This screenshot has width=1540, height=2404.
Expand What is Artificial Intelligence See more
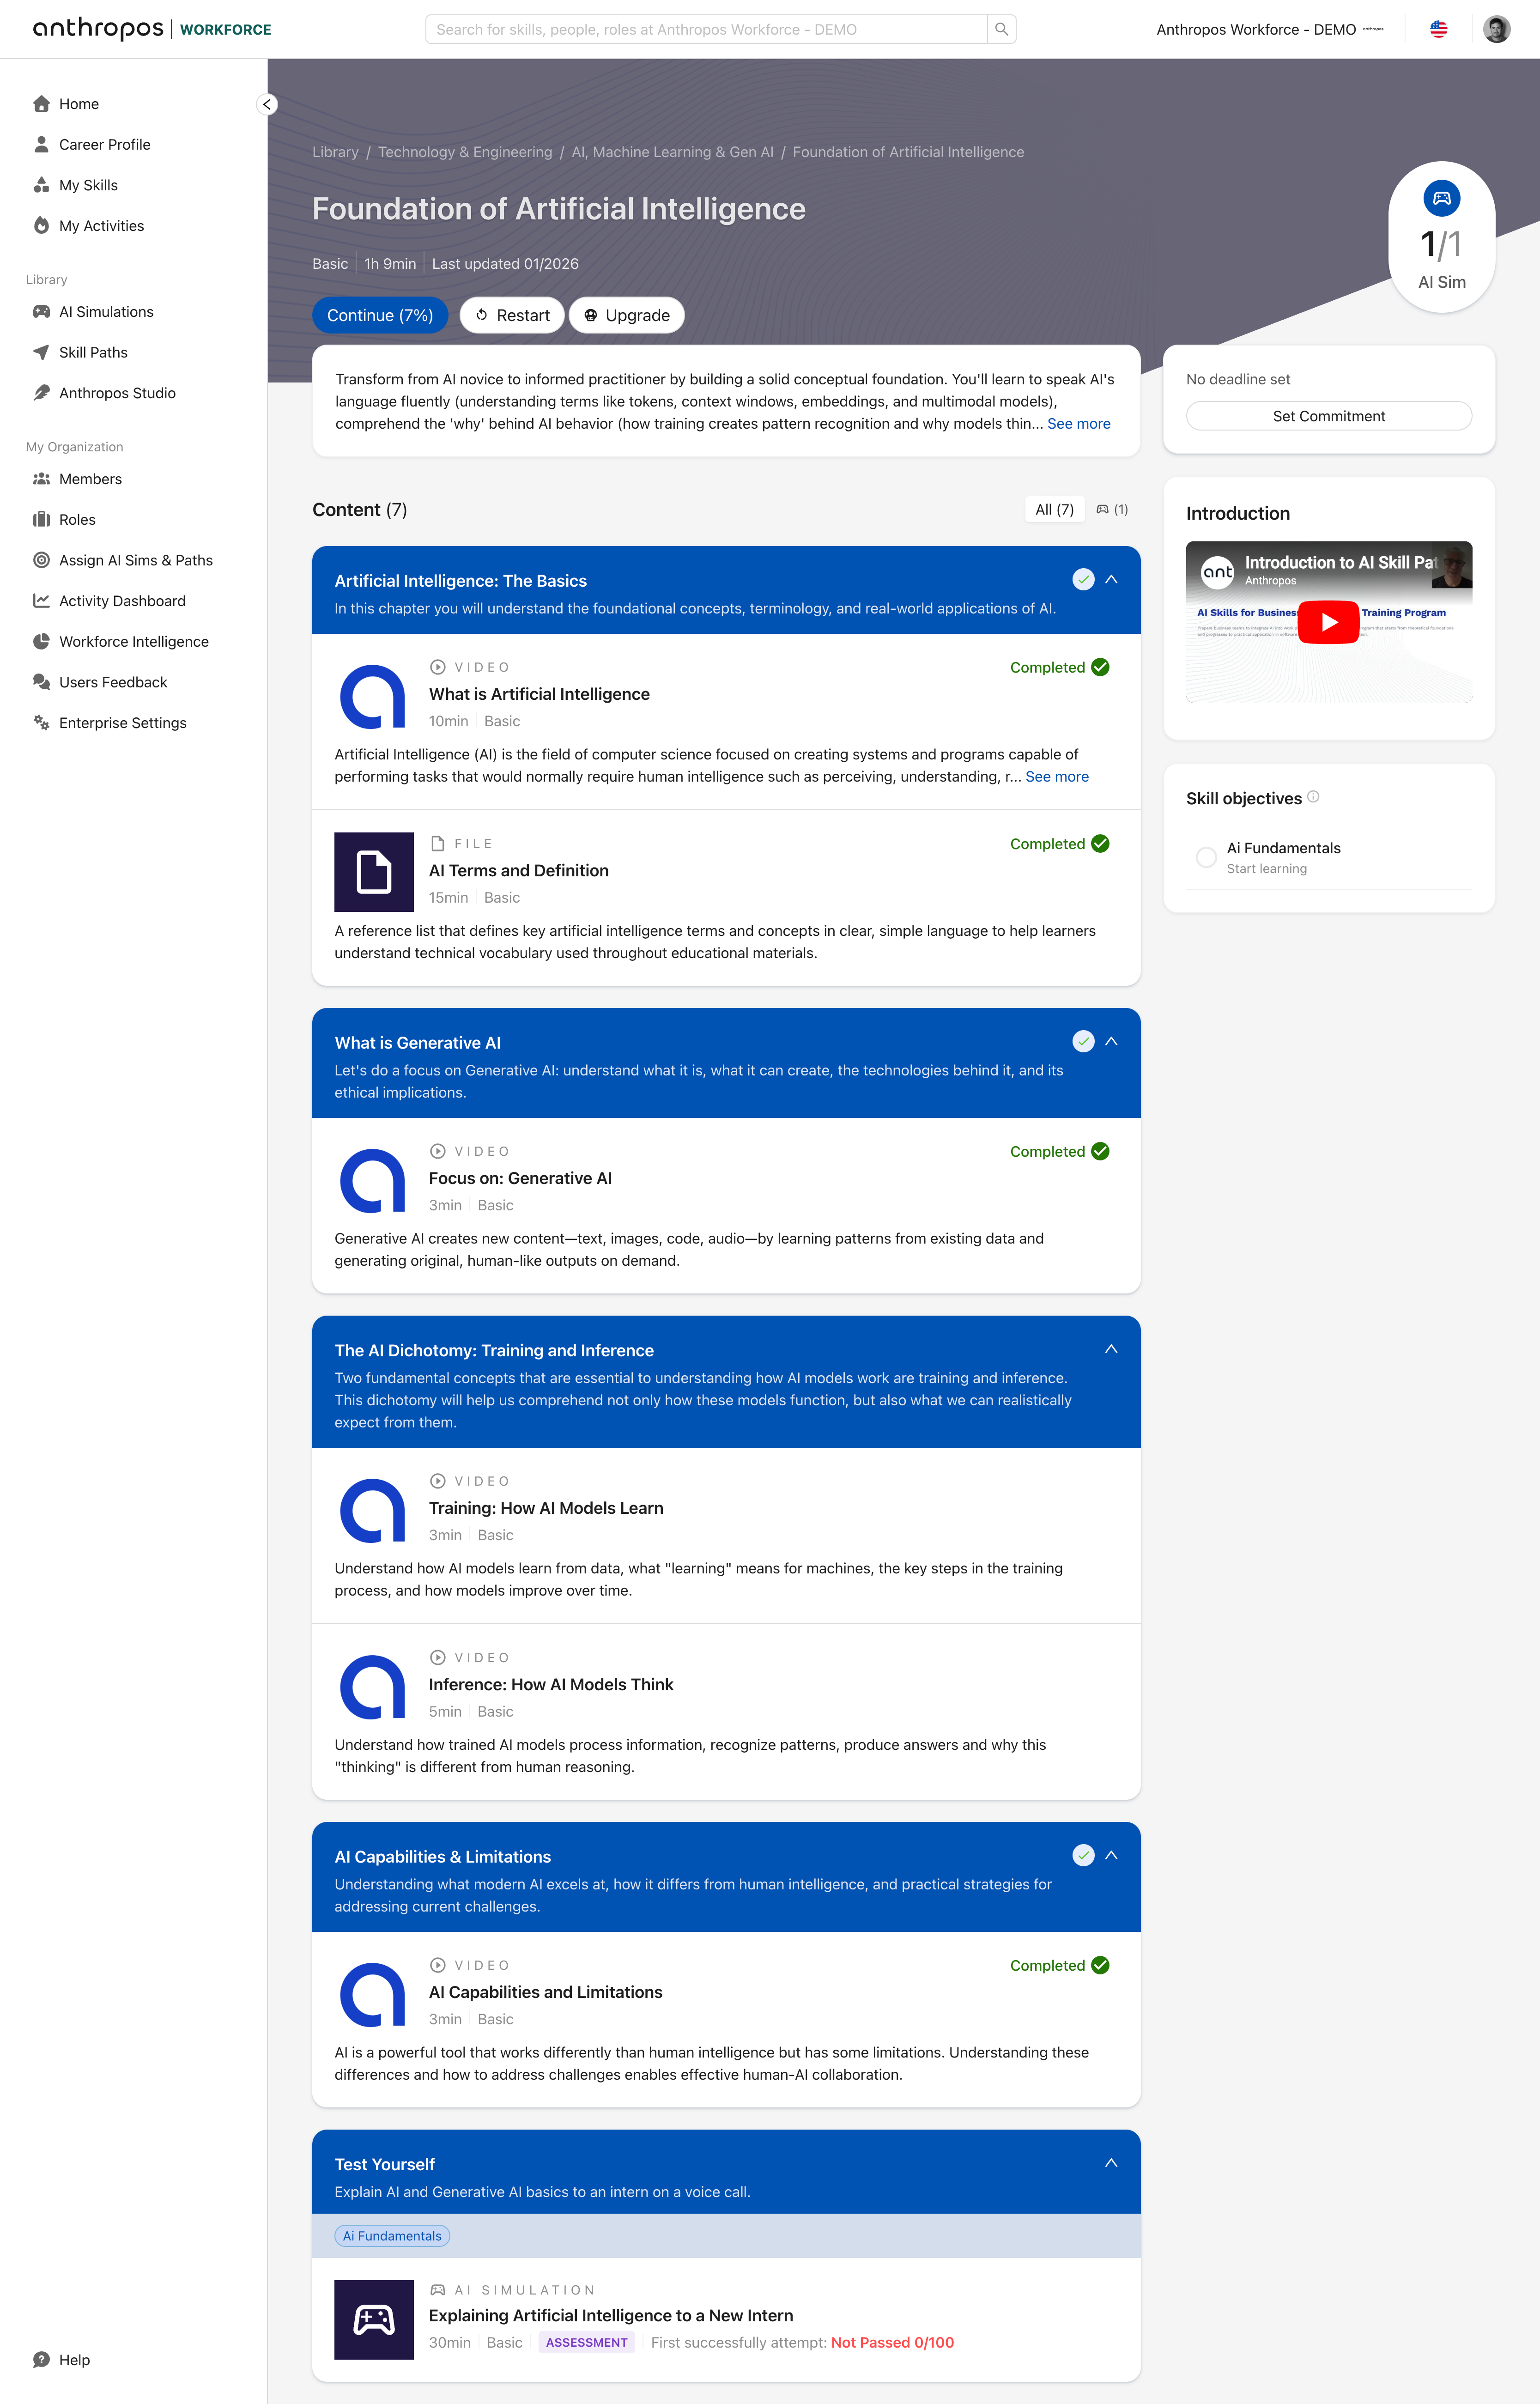pyautogui.click(x=1056, y=777)
